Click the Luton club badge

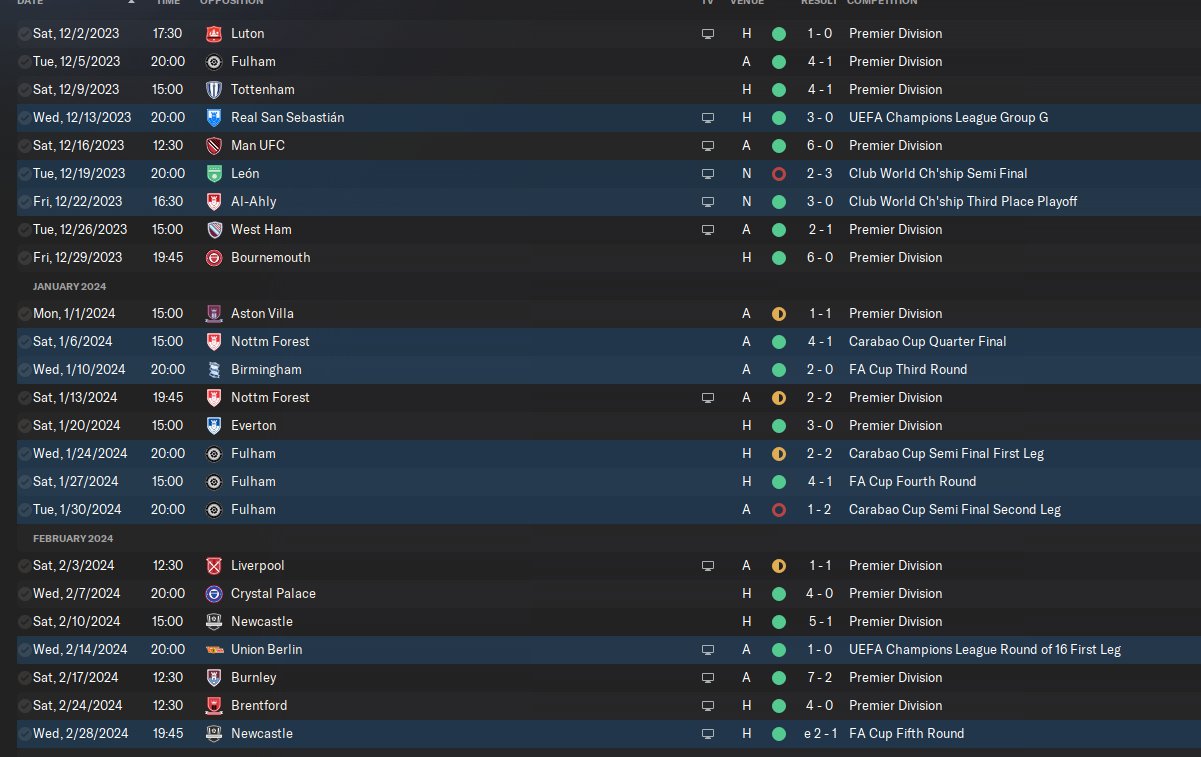[213, 34]
